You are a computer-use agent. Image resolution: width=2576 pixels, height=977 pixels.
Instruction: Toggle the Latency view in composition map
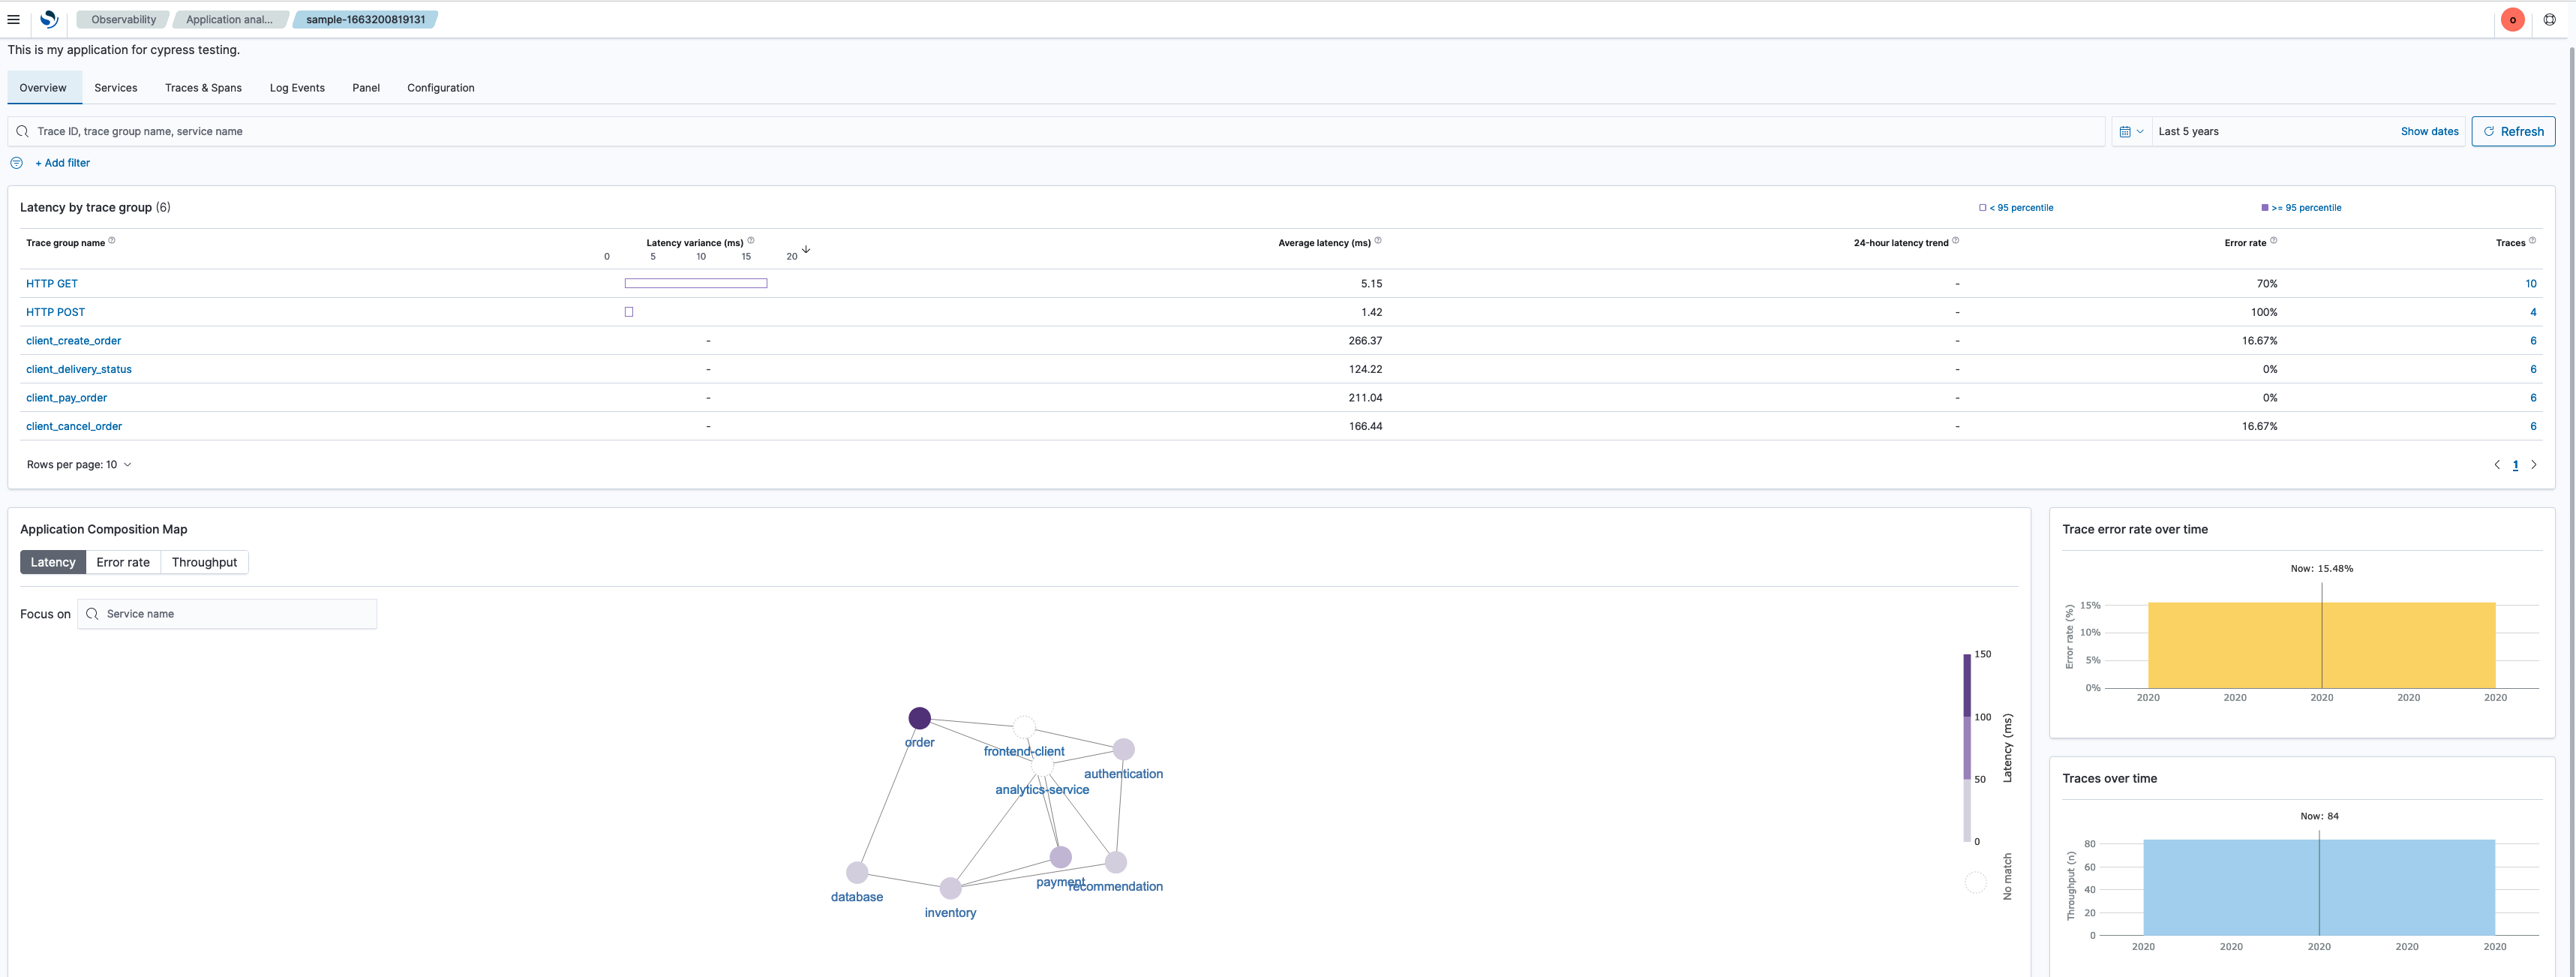pyautogui.click(x=53, y=561)
